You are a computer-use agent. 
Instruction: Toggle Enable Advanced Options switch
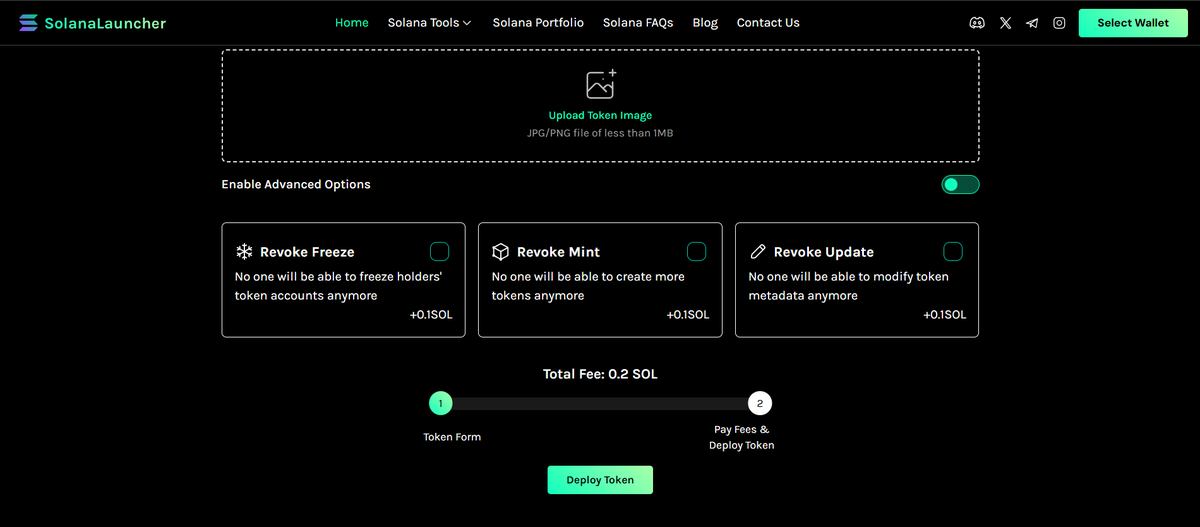(960, 184)
